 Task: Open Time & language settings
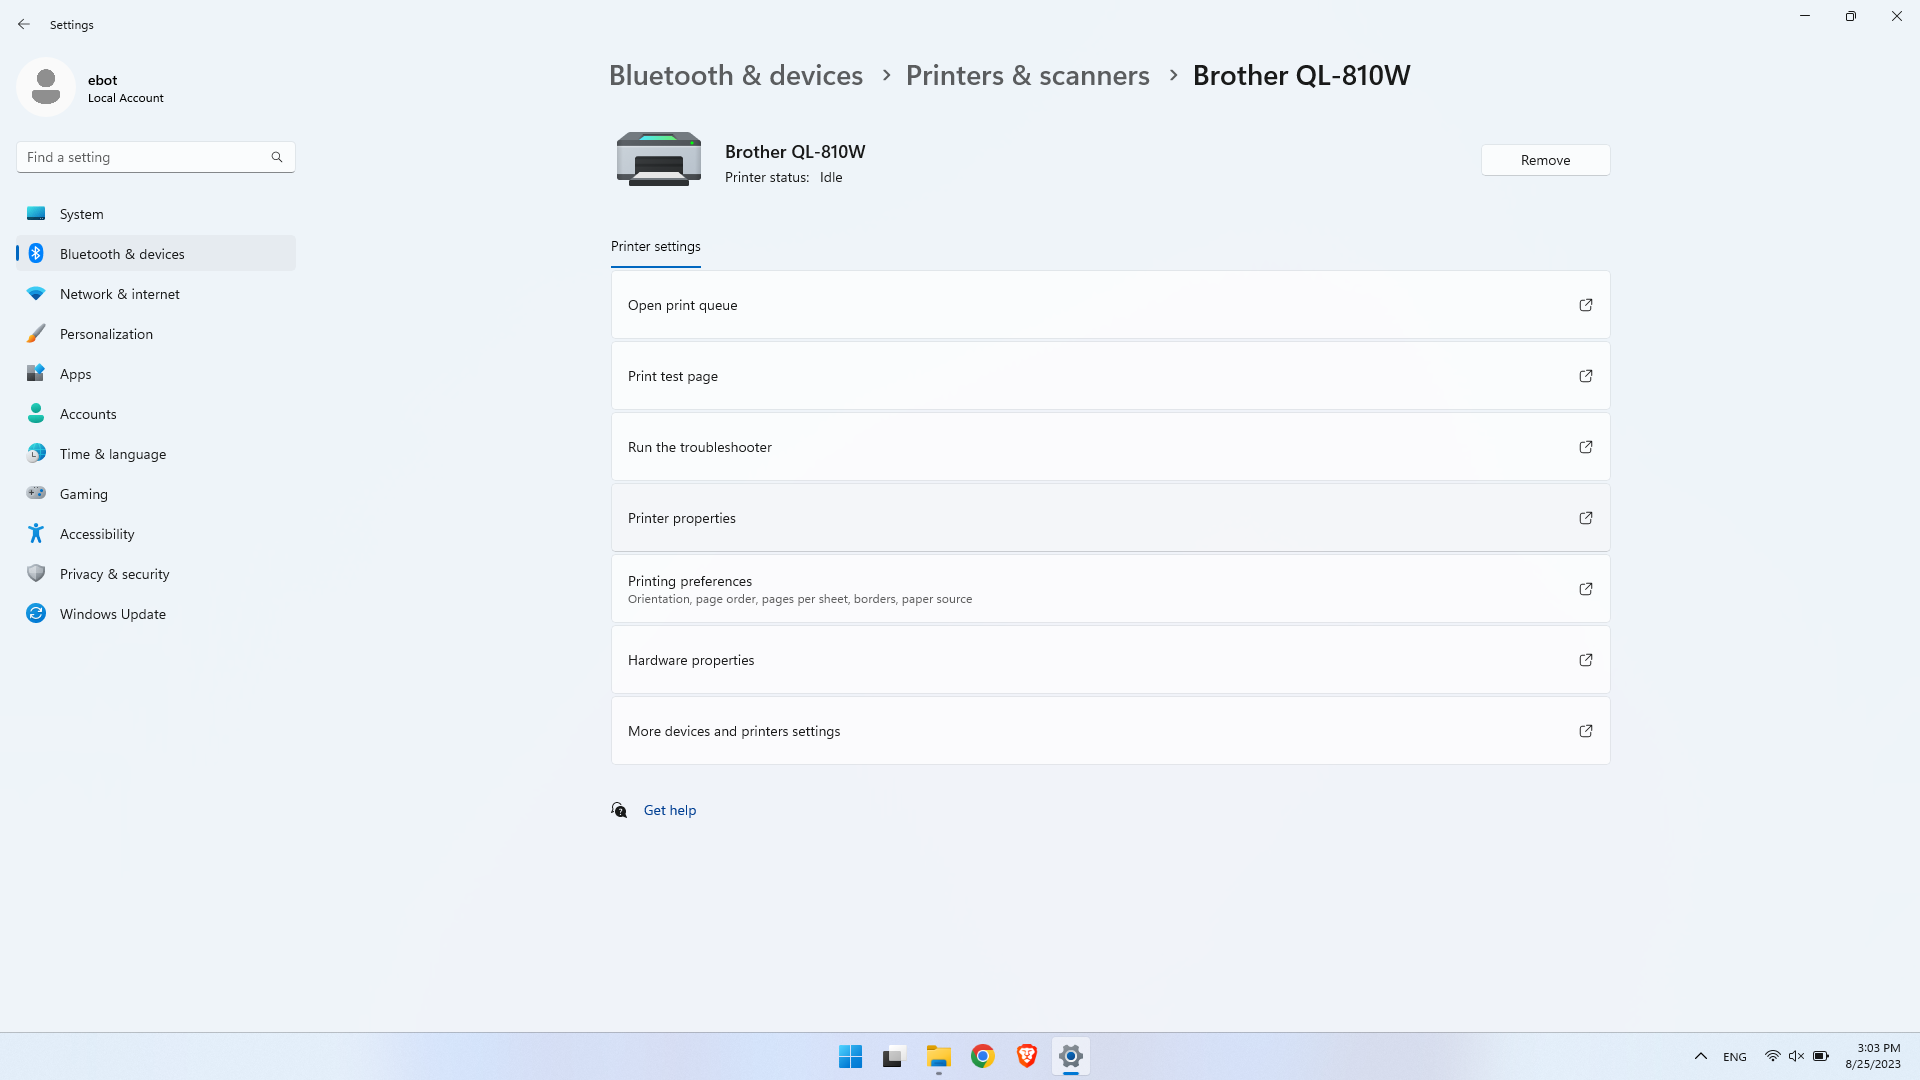pyautogui.click(x=155, y=454)
